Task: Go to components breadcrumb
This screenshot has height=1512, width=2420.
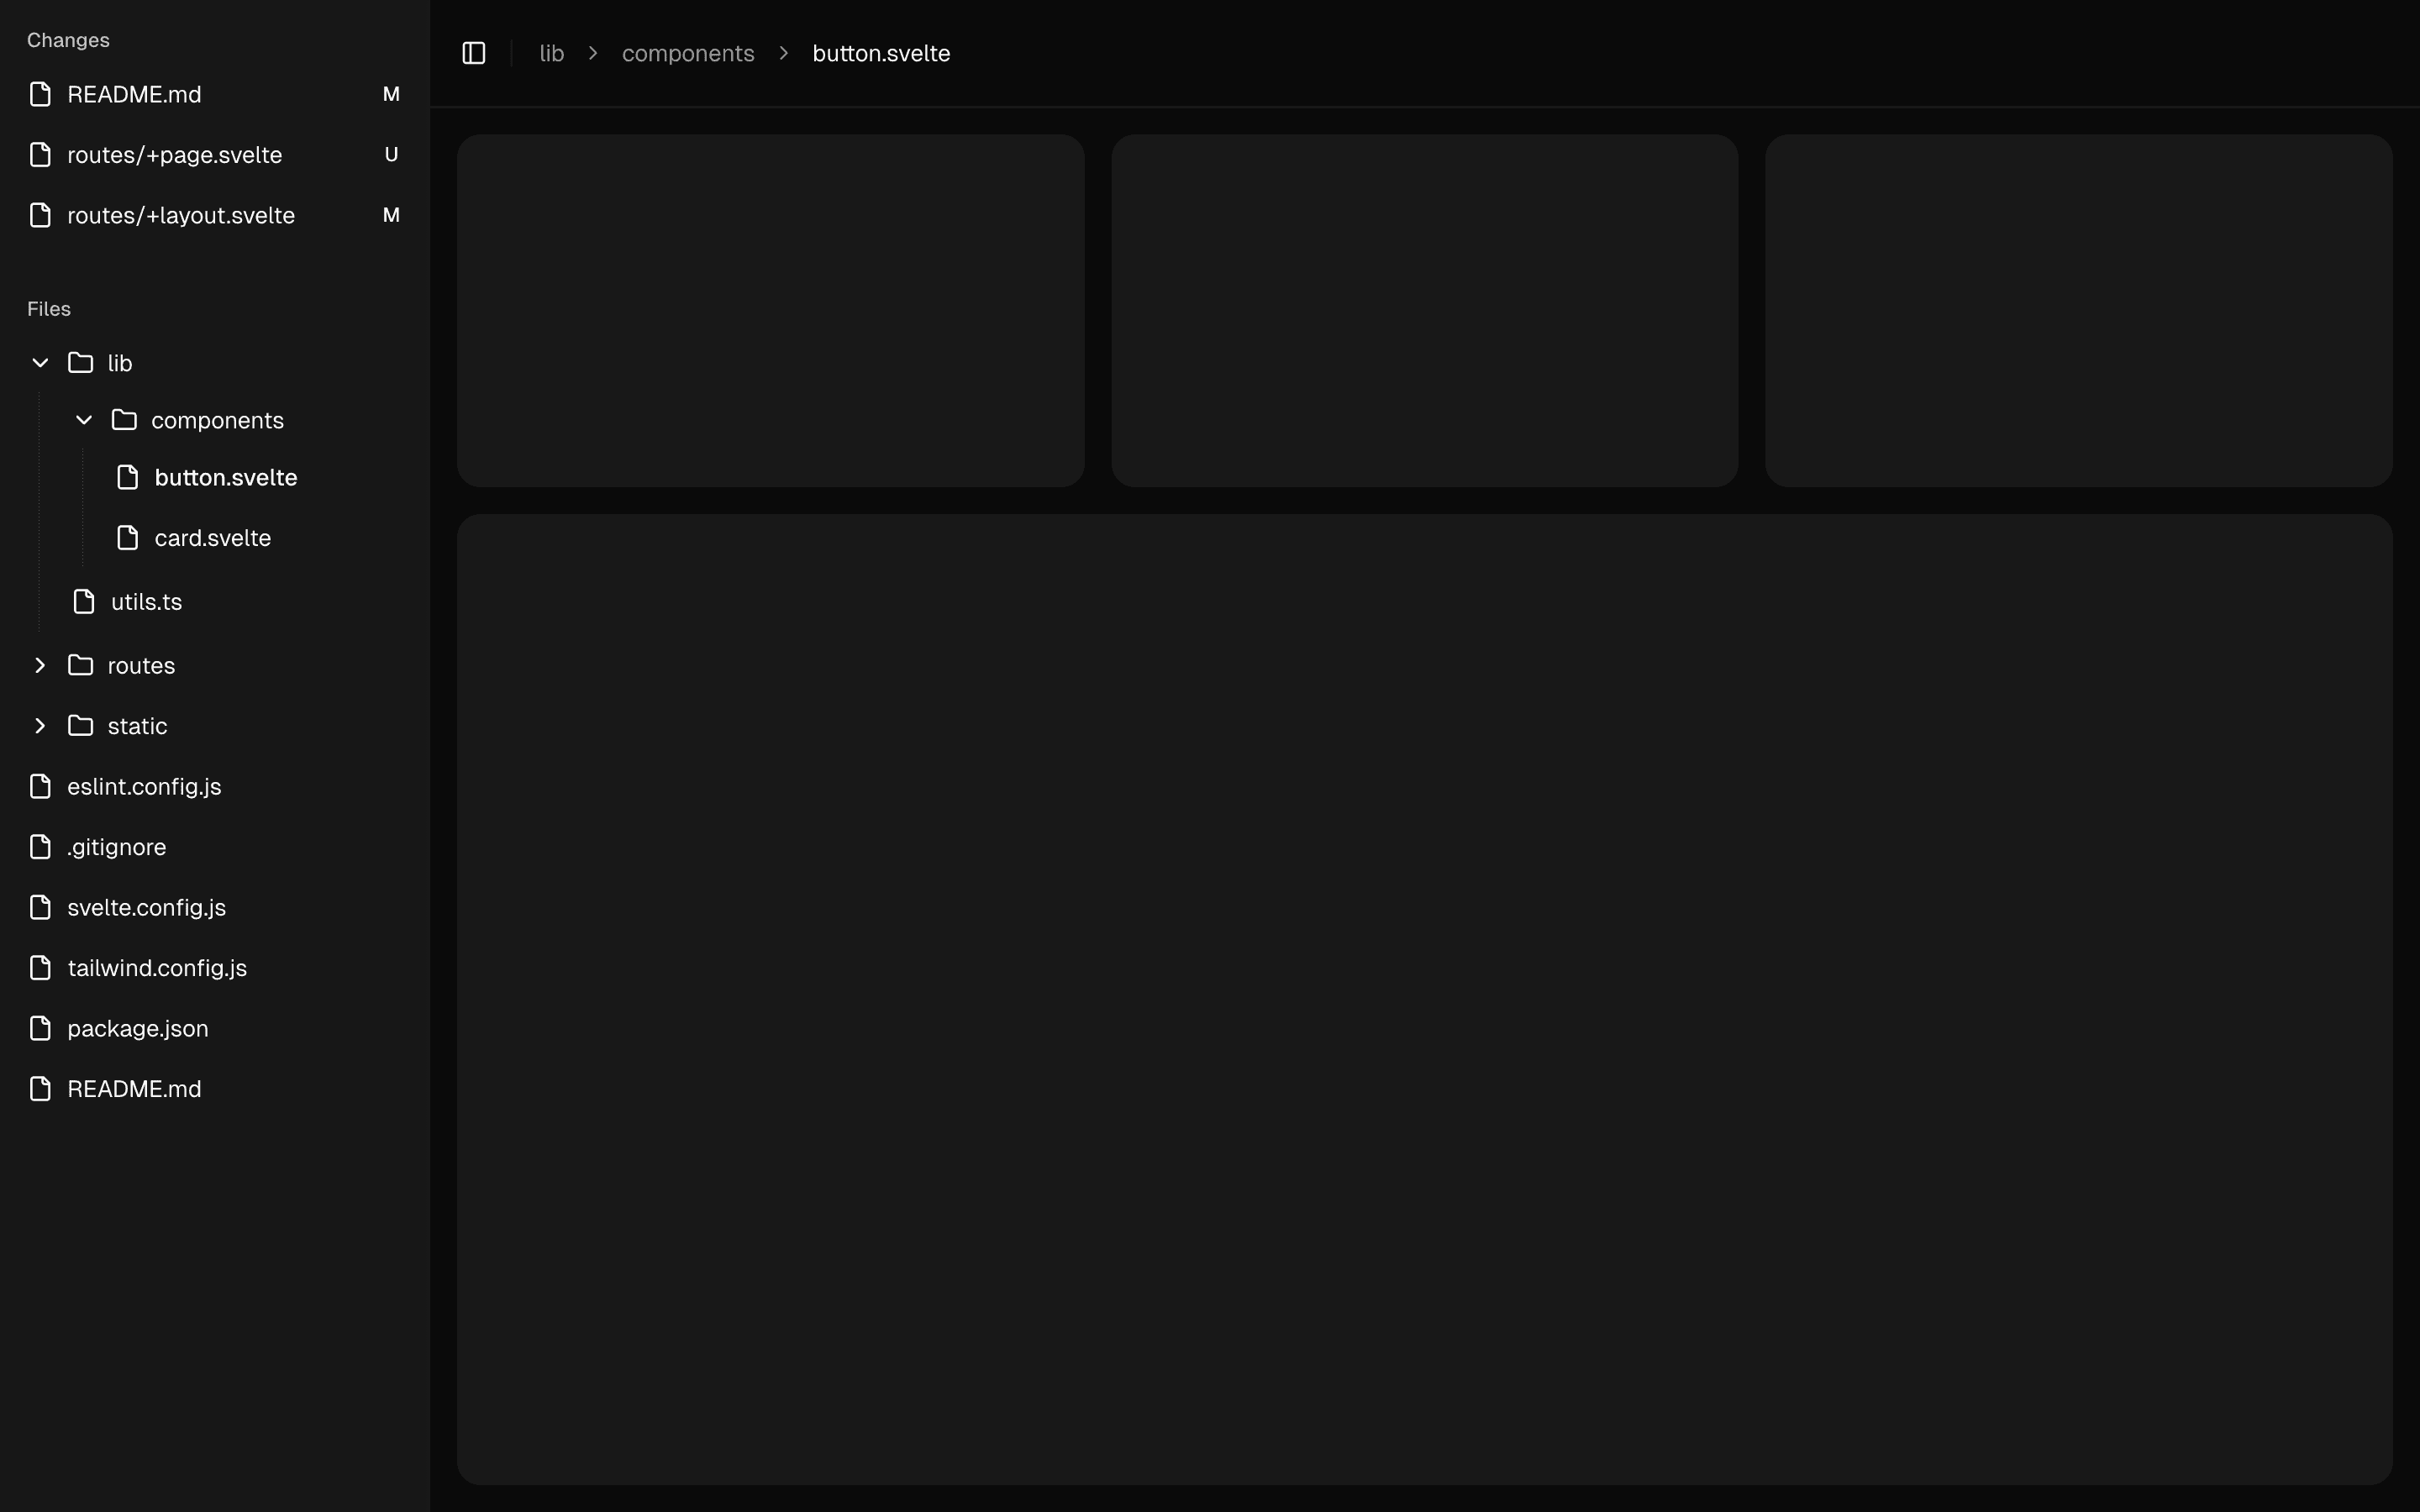Action: [688, 53]
